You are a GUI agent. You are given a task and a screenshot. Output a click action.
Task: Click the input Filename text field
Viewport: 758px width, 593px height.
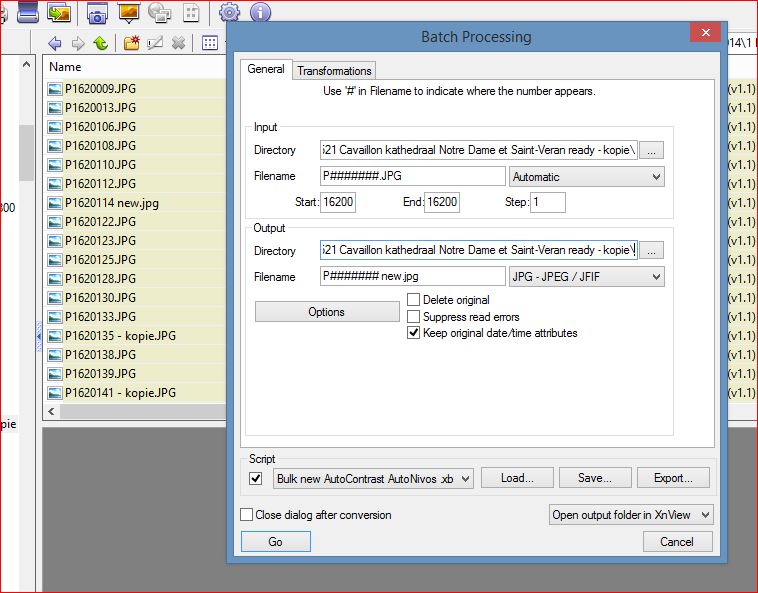pyautogui.click(x=412, y=177)
